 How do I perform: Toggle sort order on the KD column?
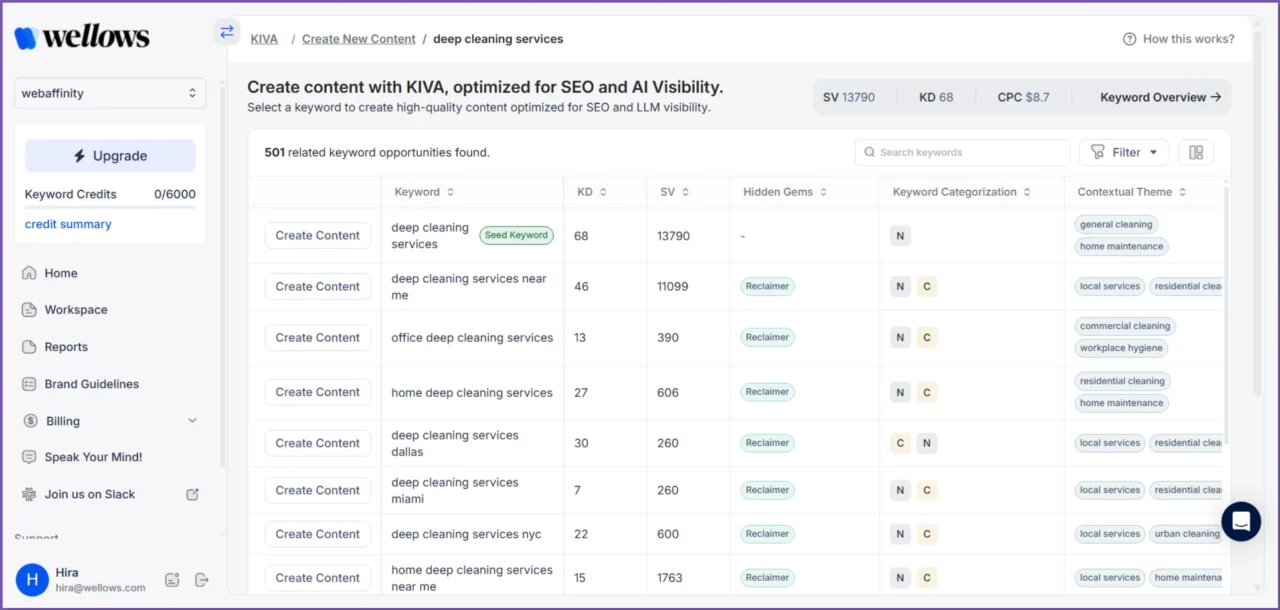(x=602, y=191)
